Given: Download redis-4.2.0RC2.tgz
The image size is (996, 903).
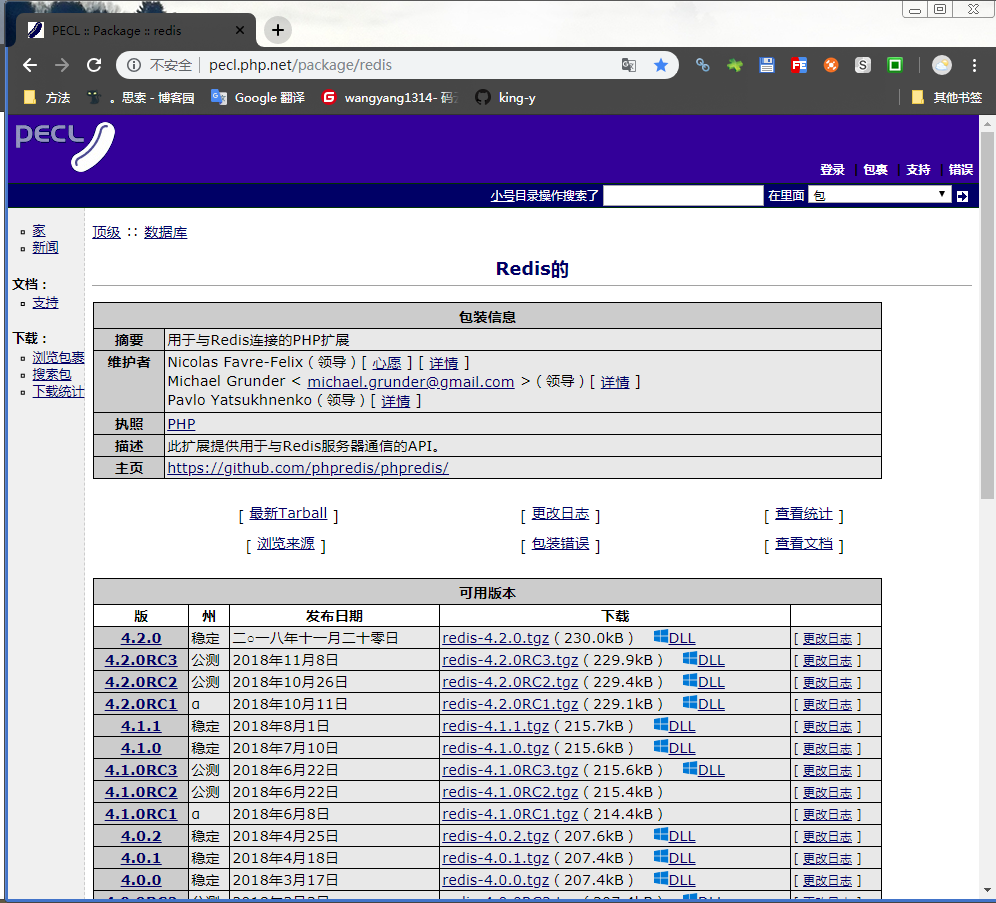Looking at the screenshot, I should 510,682.
